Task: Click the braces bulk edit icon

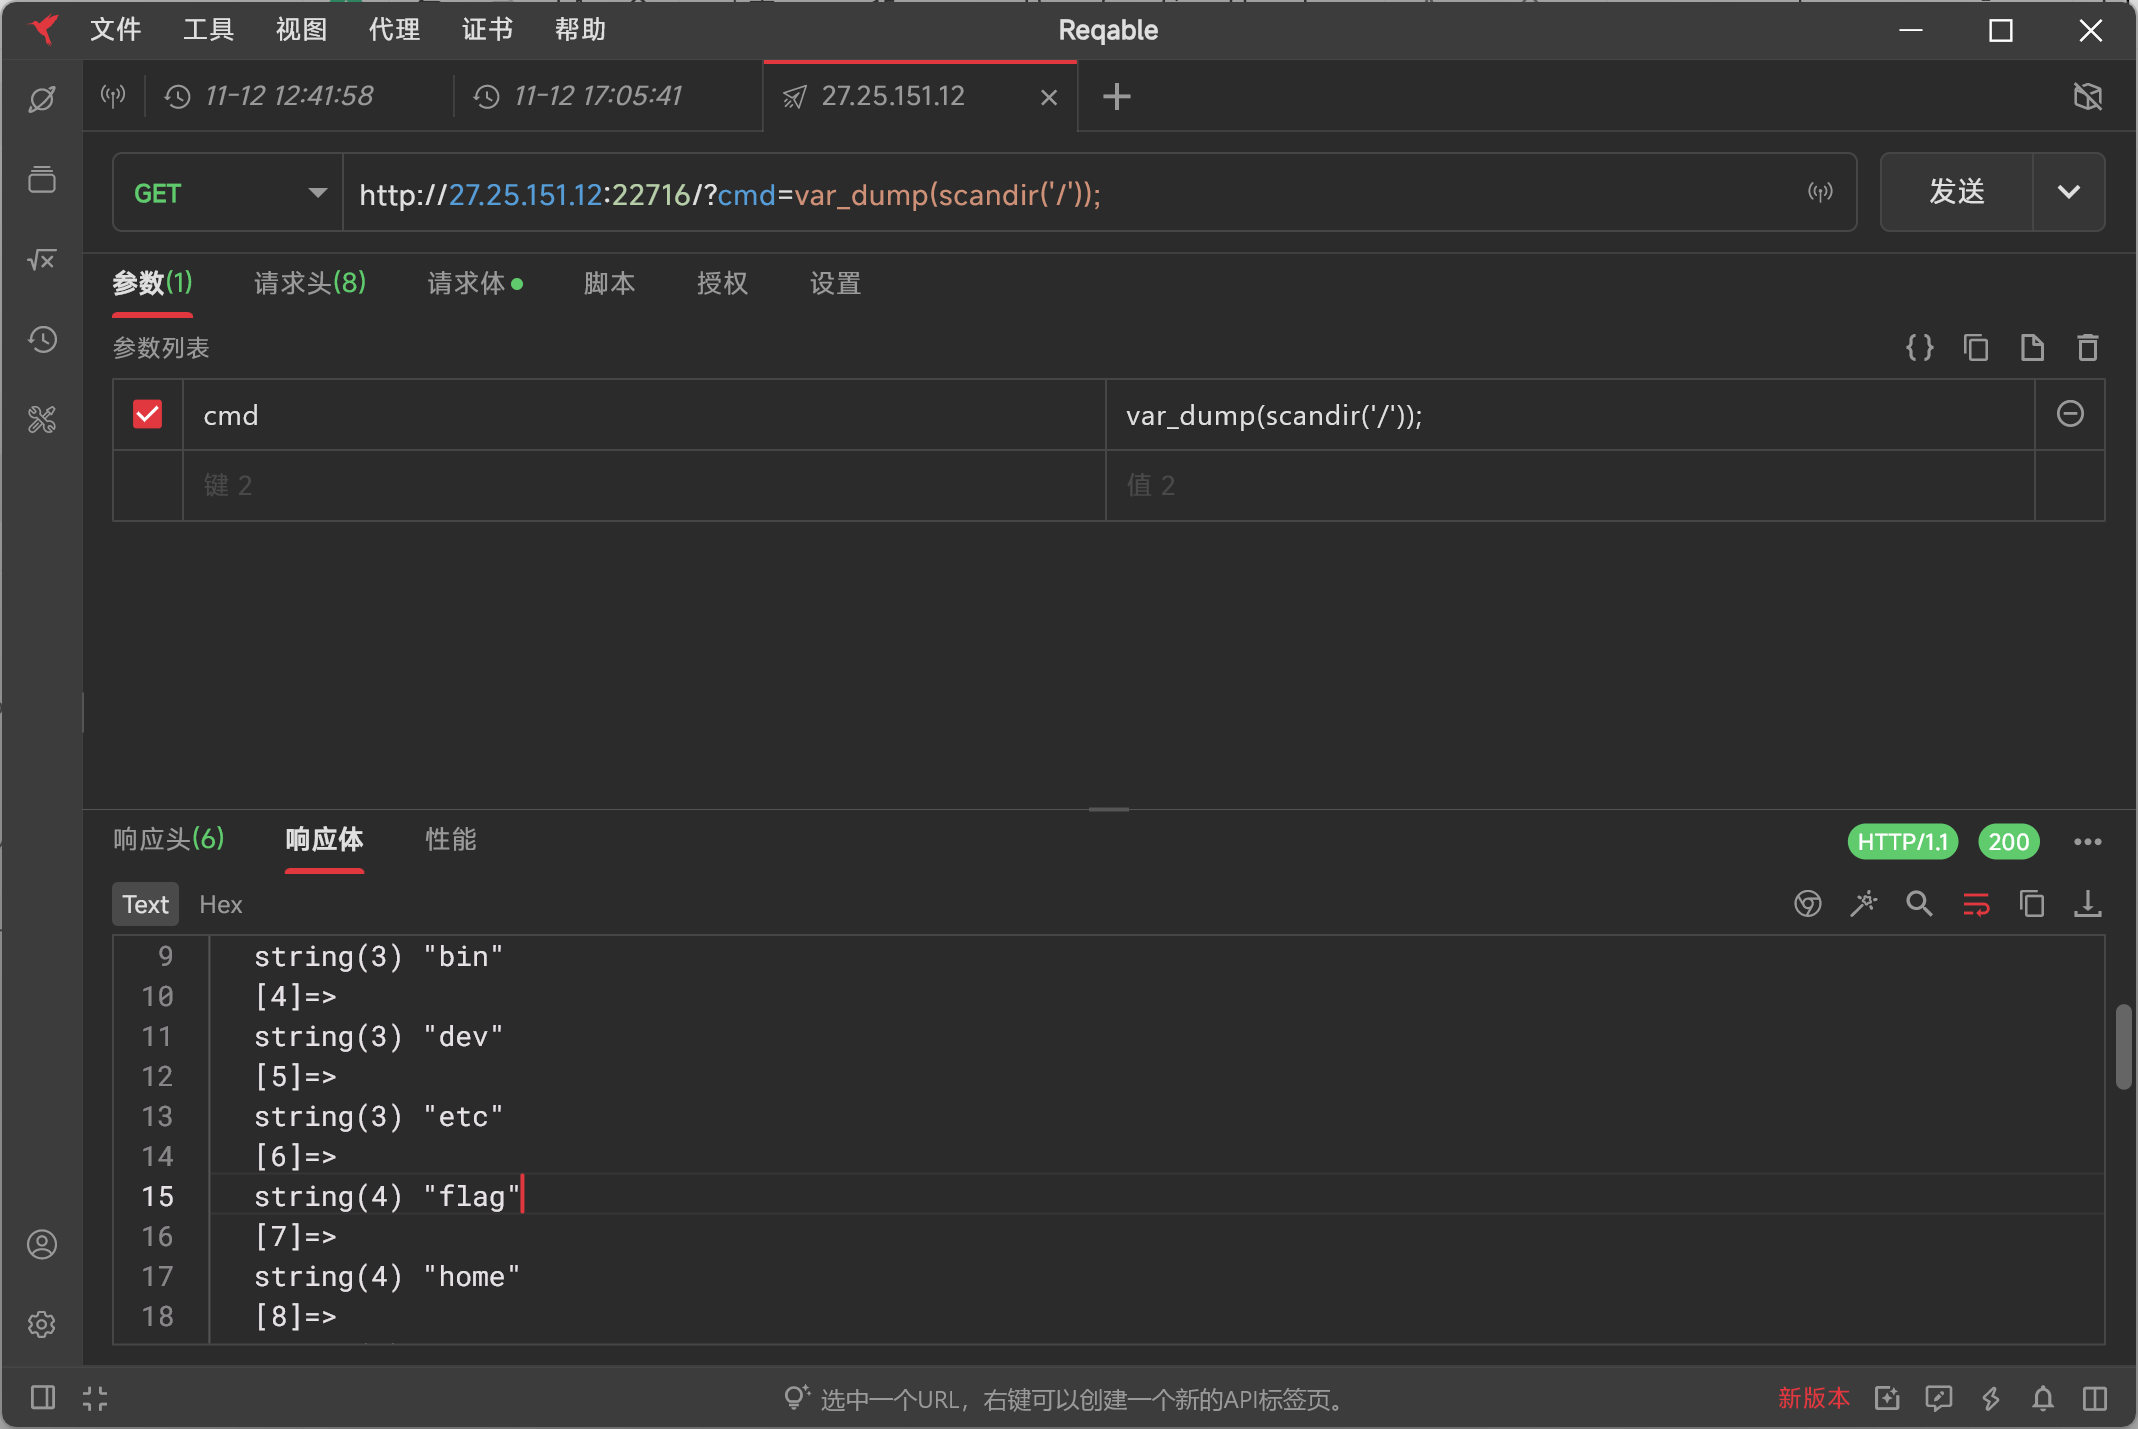Action: 1919,348
